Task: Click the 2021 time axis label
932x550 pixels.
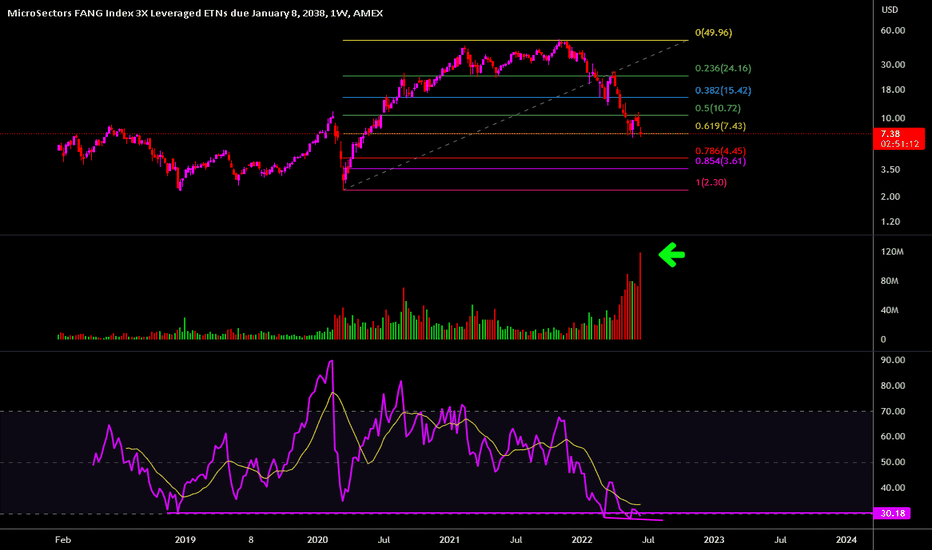Action: tap(449, 540)
